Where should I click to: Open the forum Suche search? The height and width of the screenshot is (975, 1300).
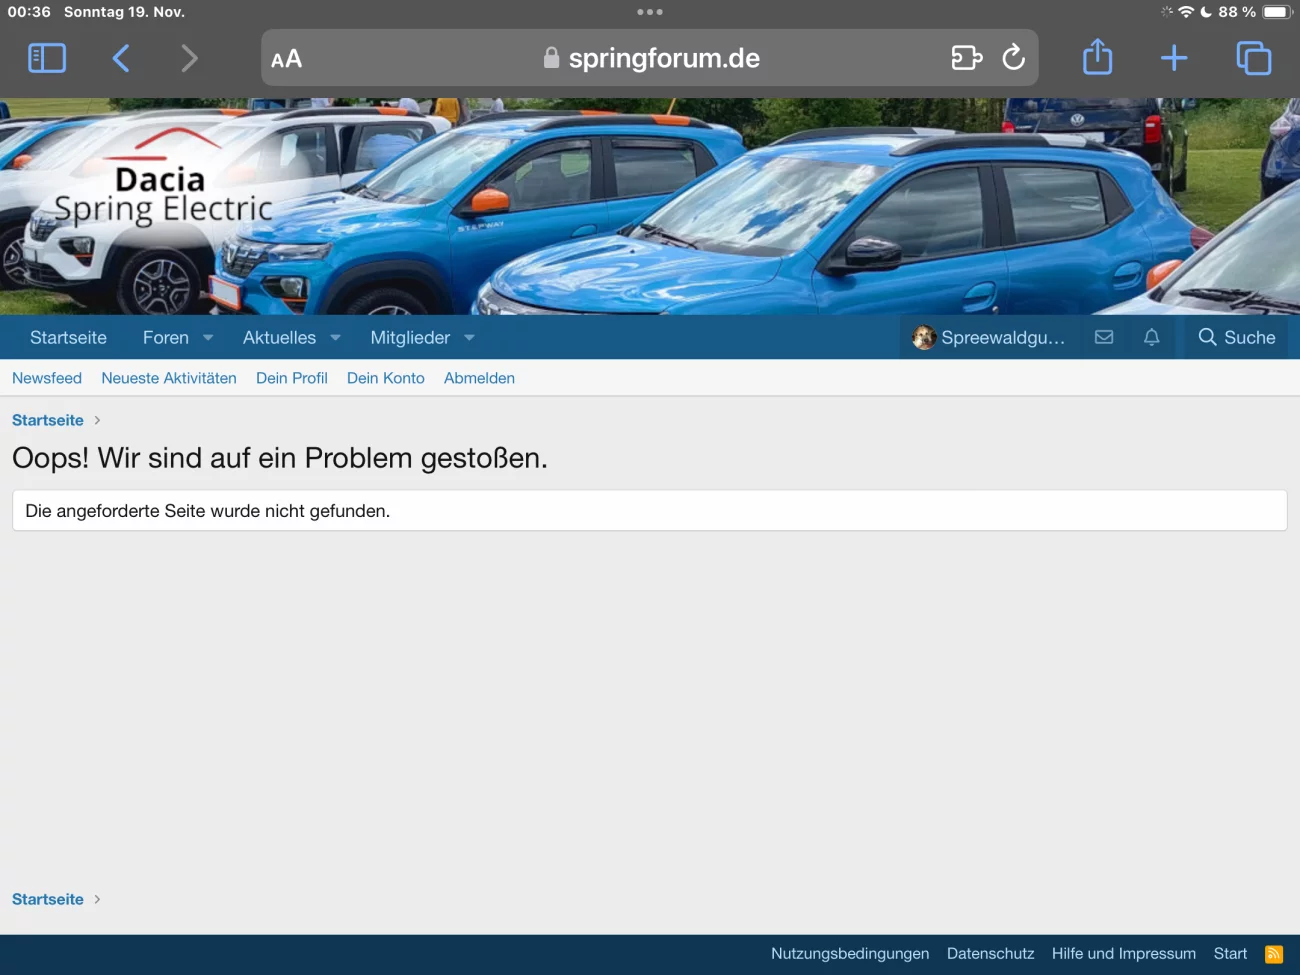[1237, 338]
